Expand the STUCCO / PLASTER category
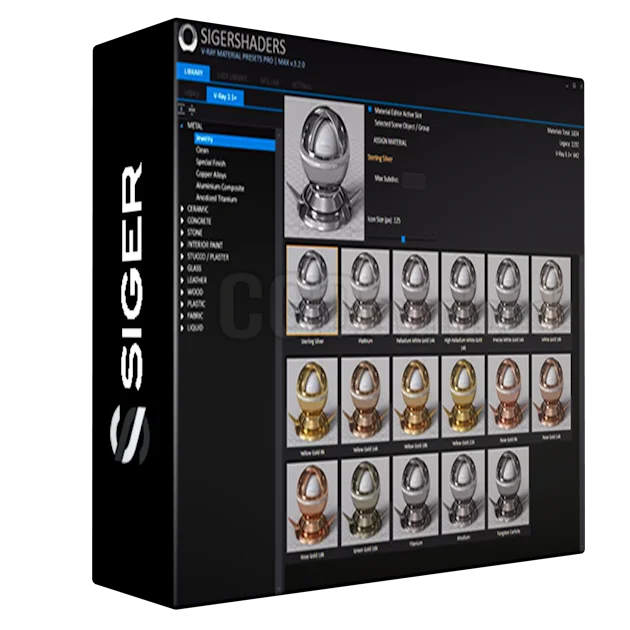Image resolution: width=630 pixels, height=630 pixels. (x=182, y=256)
